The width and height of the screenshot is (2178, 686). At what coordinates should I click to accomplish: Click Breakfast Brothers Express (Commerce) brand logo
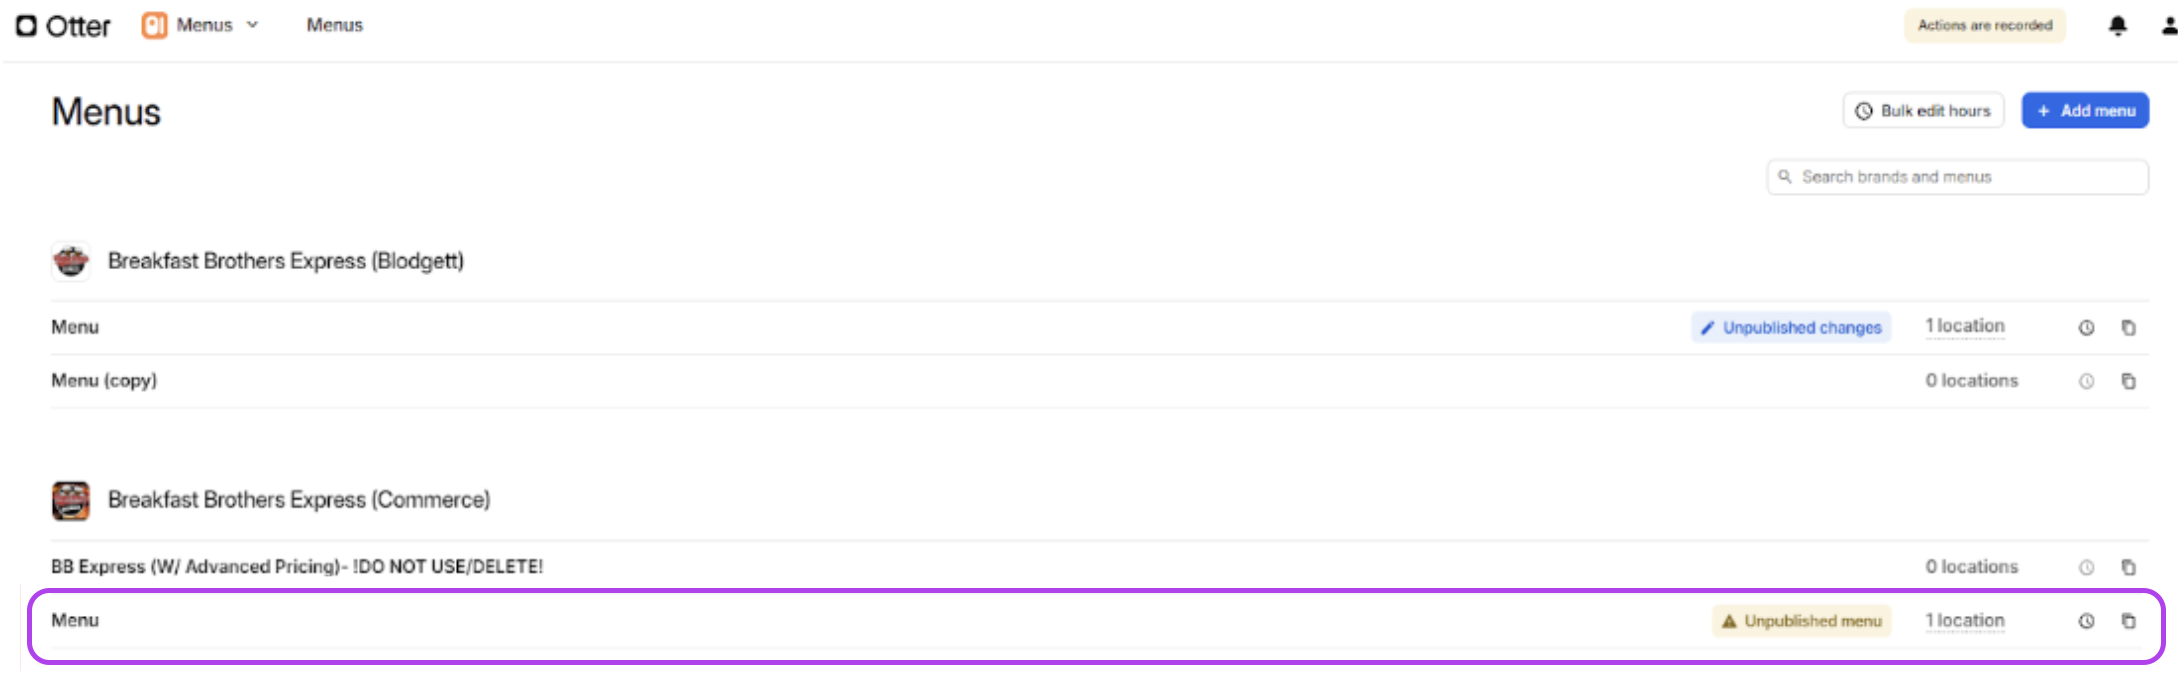pyautogui.click(x=71, y=501)
